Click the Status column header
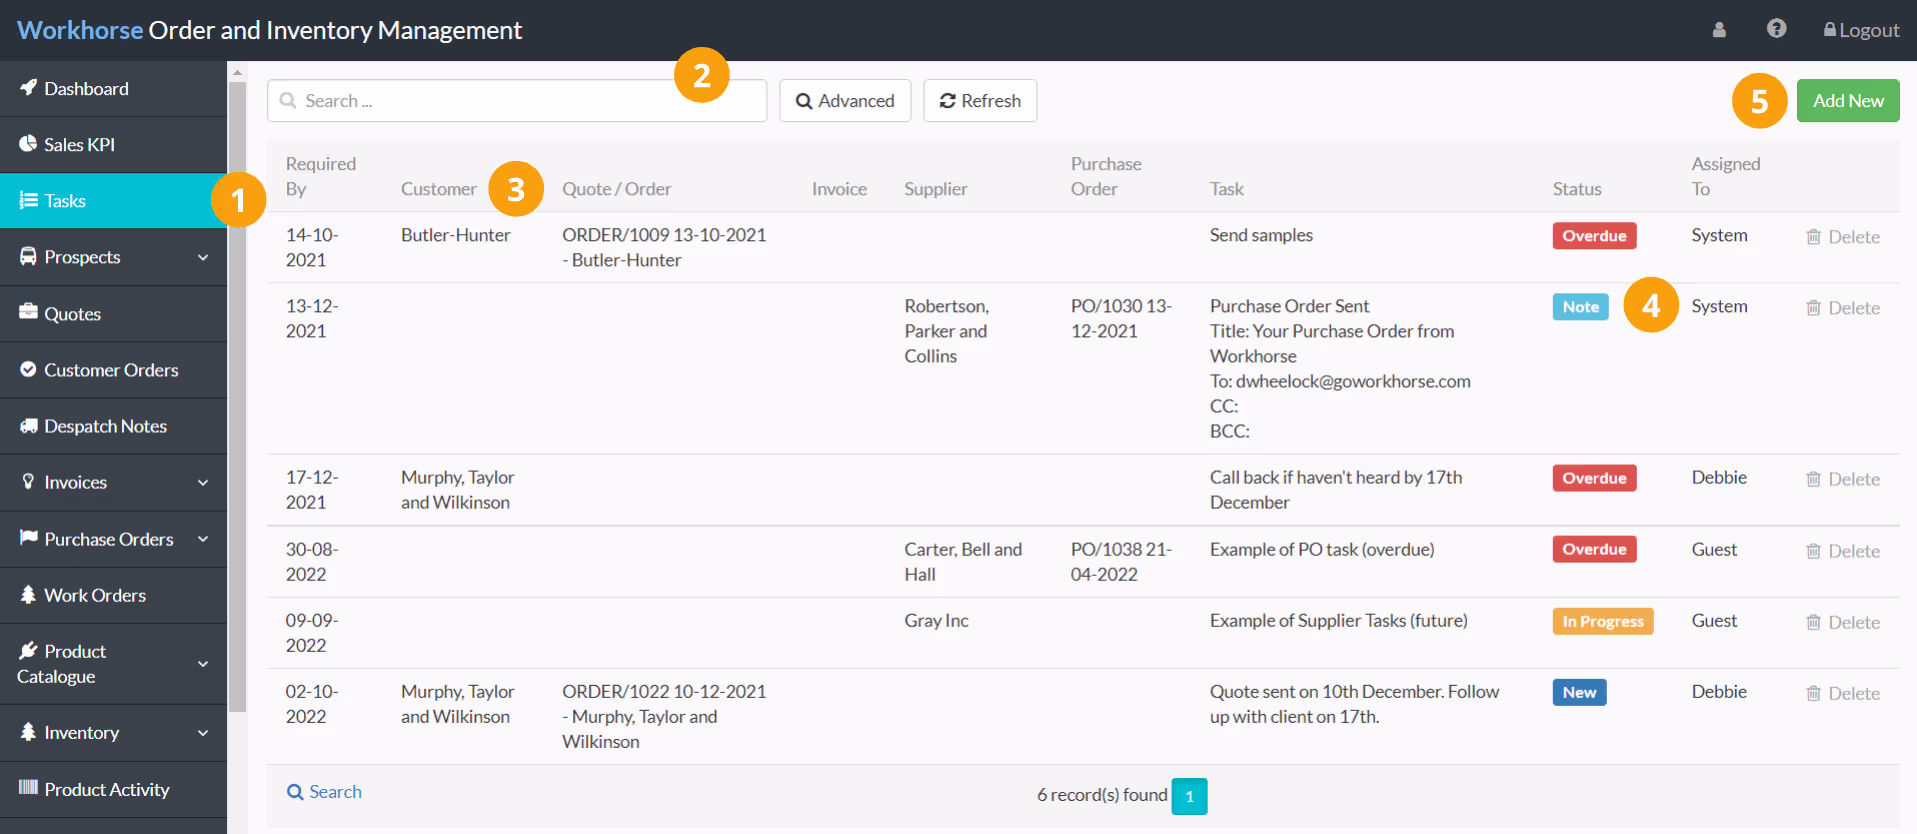This screenshot has height=834, width=1917. [1577, 189]
